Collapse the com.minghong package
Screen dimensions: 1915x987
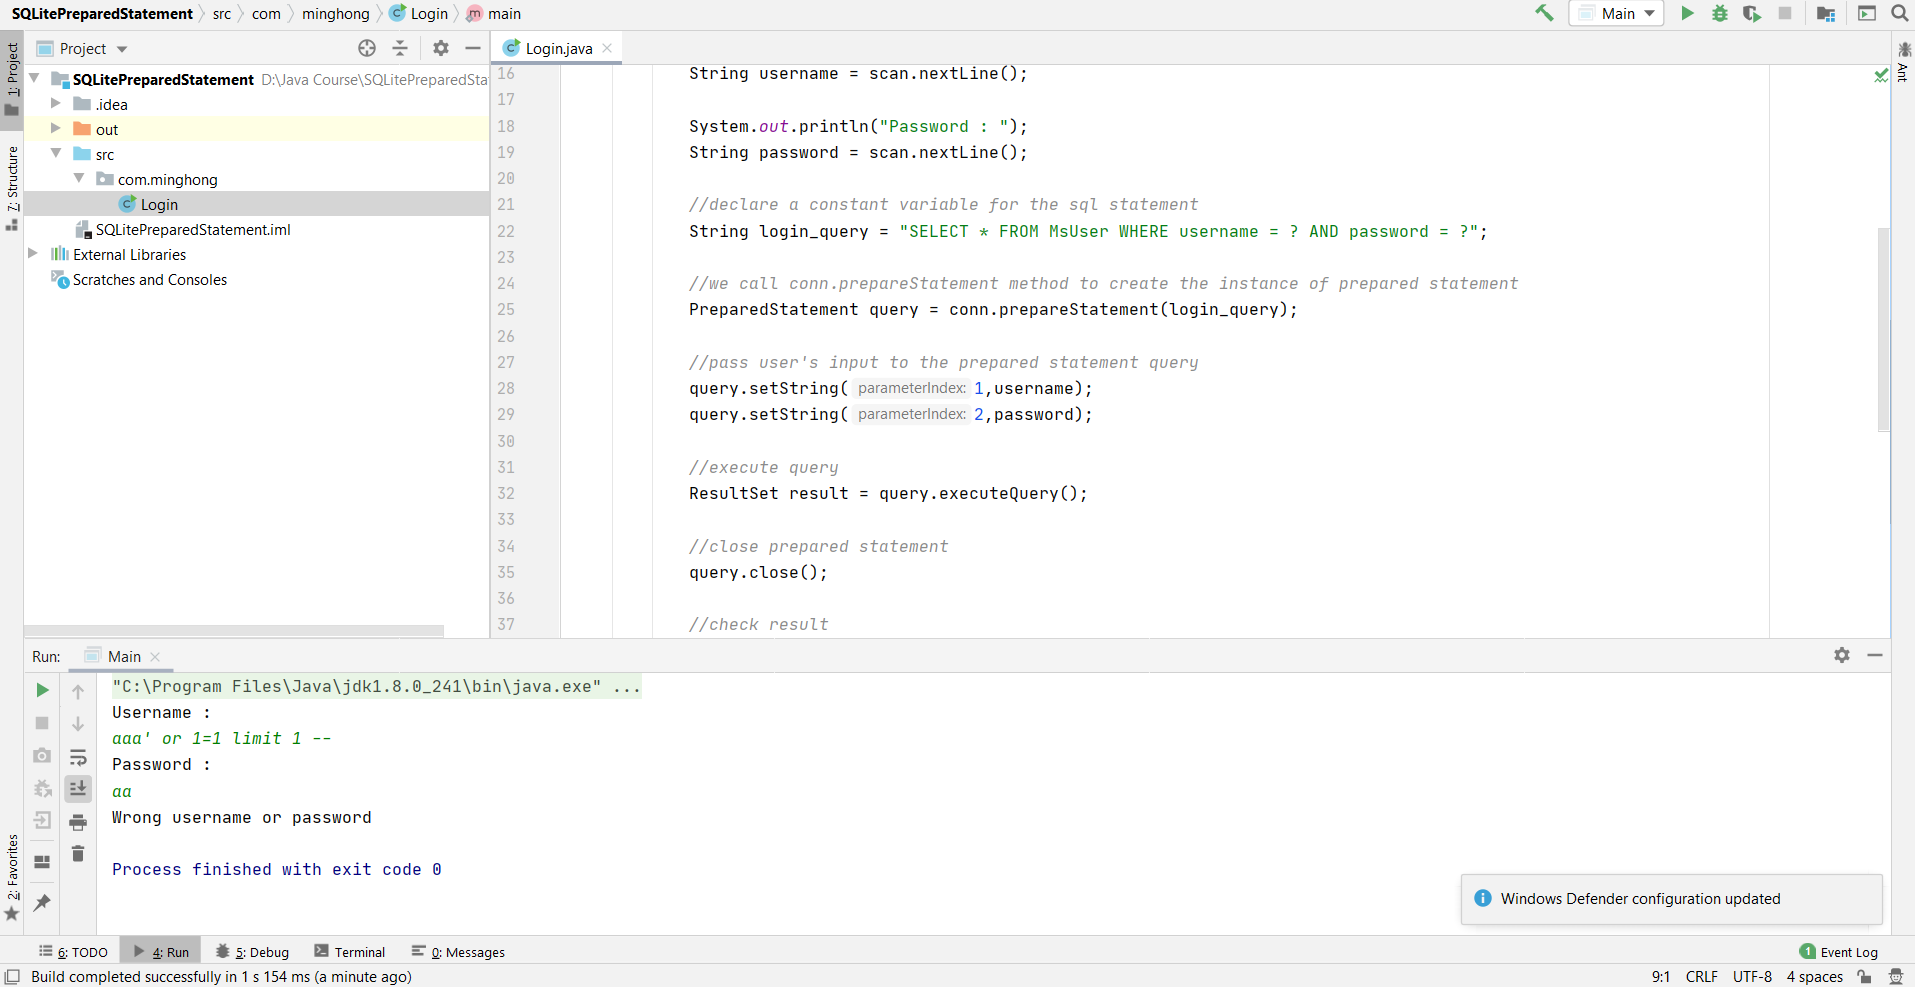(79, 178)
